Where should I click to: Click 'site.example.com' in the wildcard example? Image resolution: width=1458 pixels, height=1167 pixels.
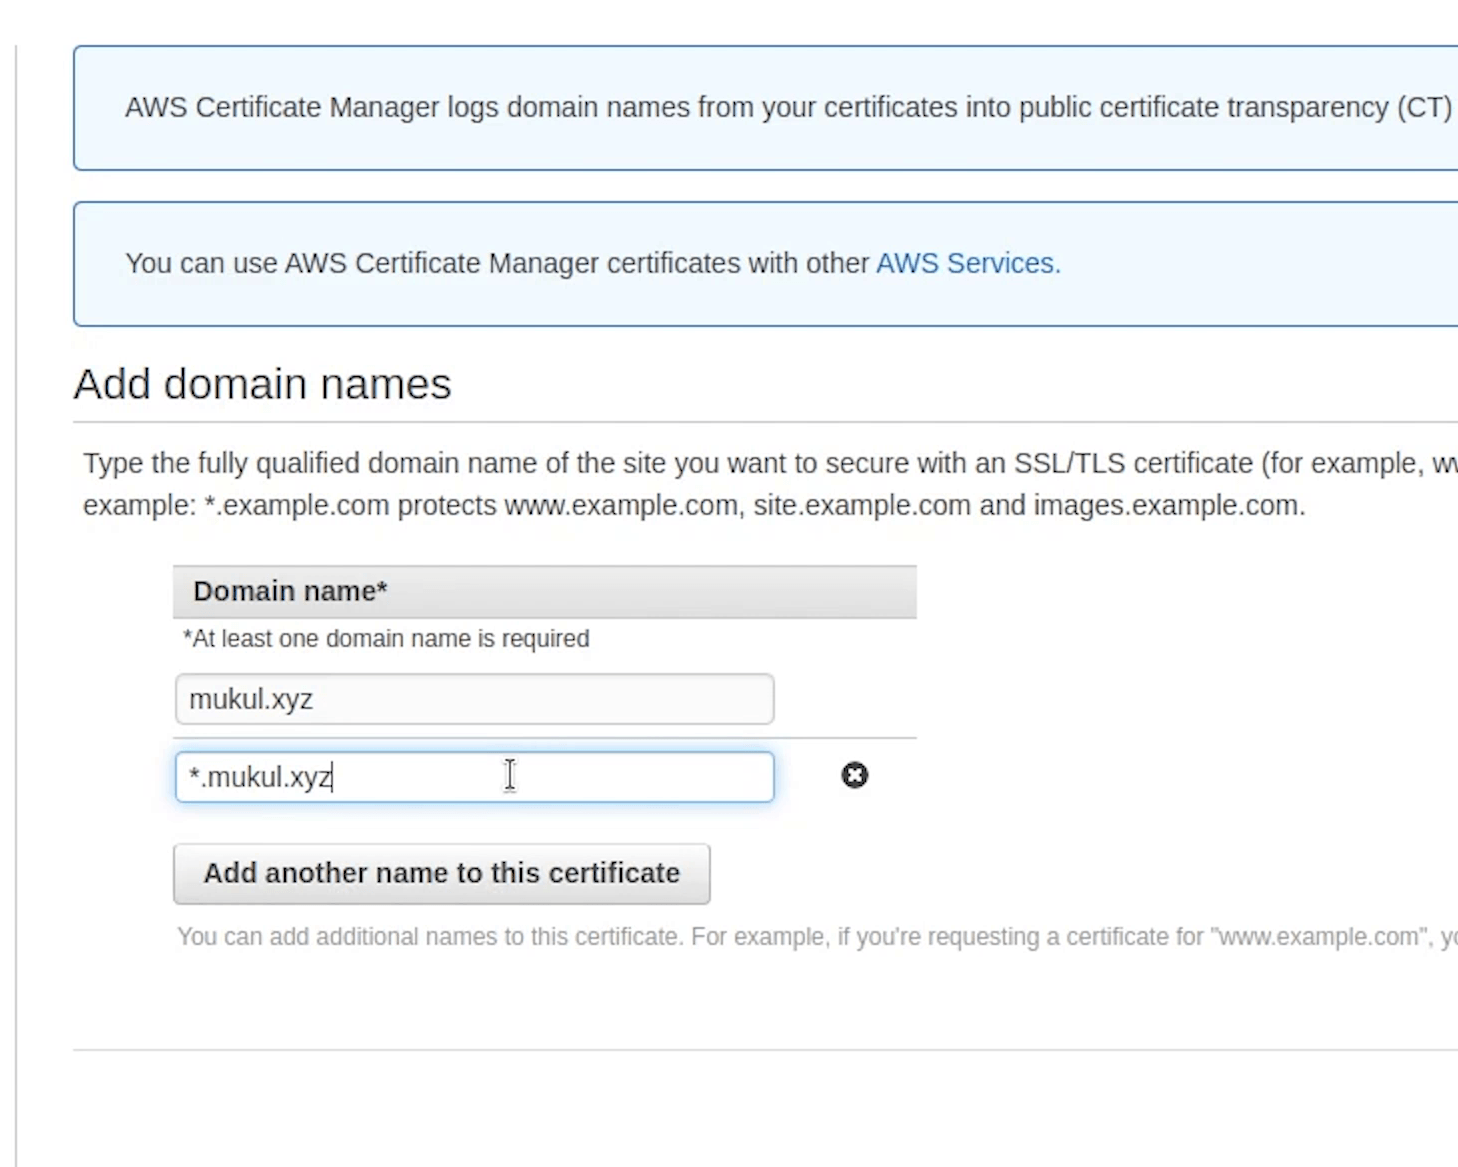click(861, 506)
